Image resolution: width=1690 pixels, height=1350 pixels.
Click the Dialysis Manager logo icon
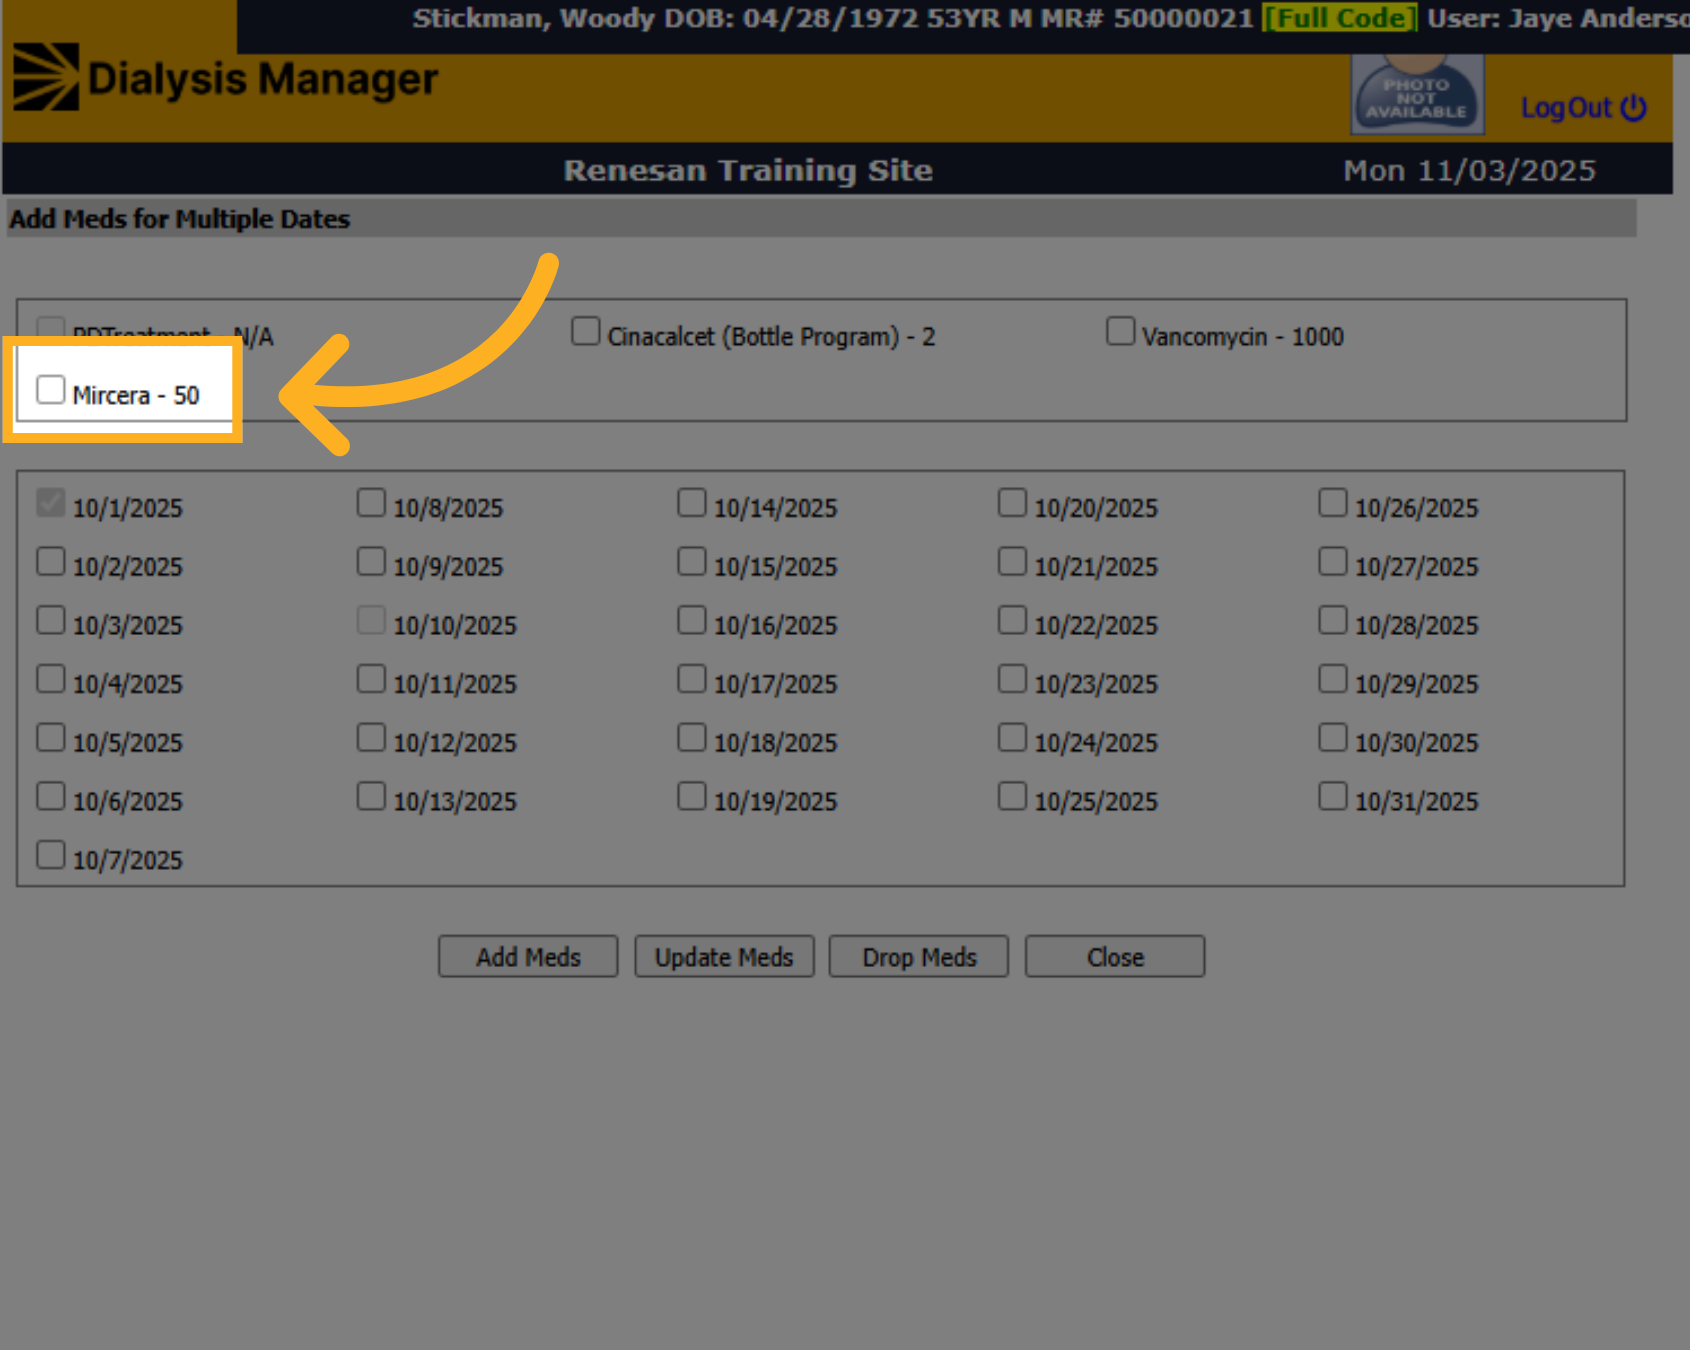46,77
